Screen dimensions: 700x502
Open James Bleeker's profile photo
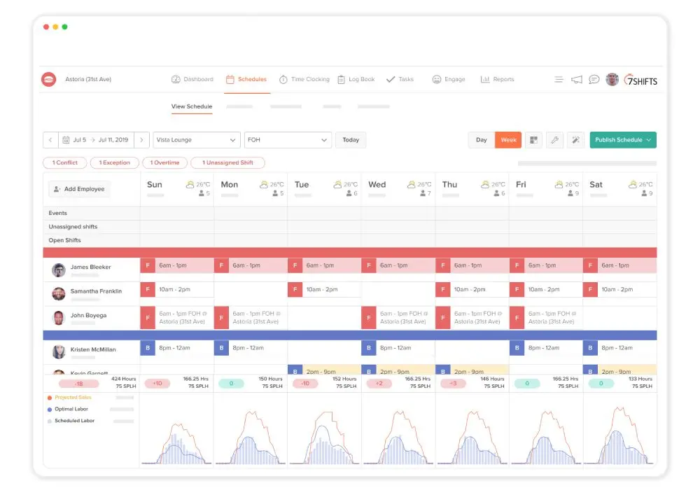pyautogui.click(x=58, y=270)
